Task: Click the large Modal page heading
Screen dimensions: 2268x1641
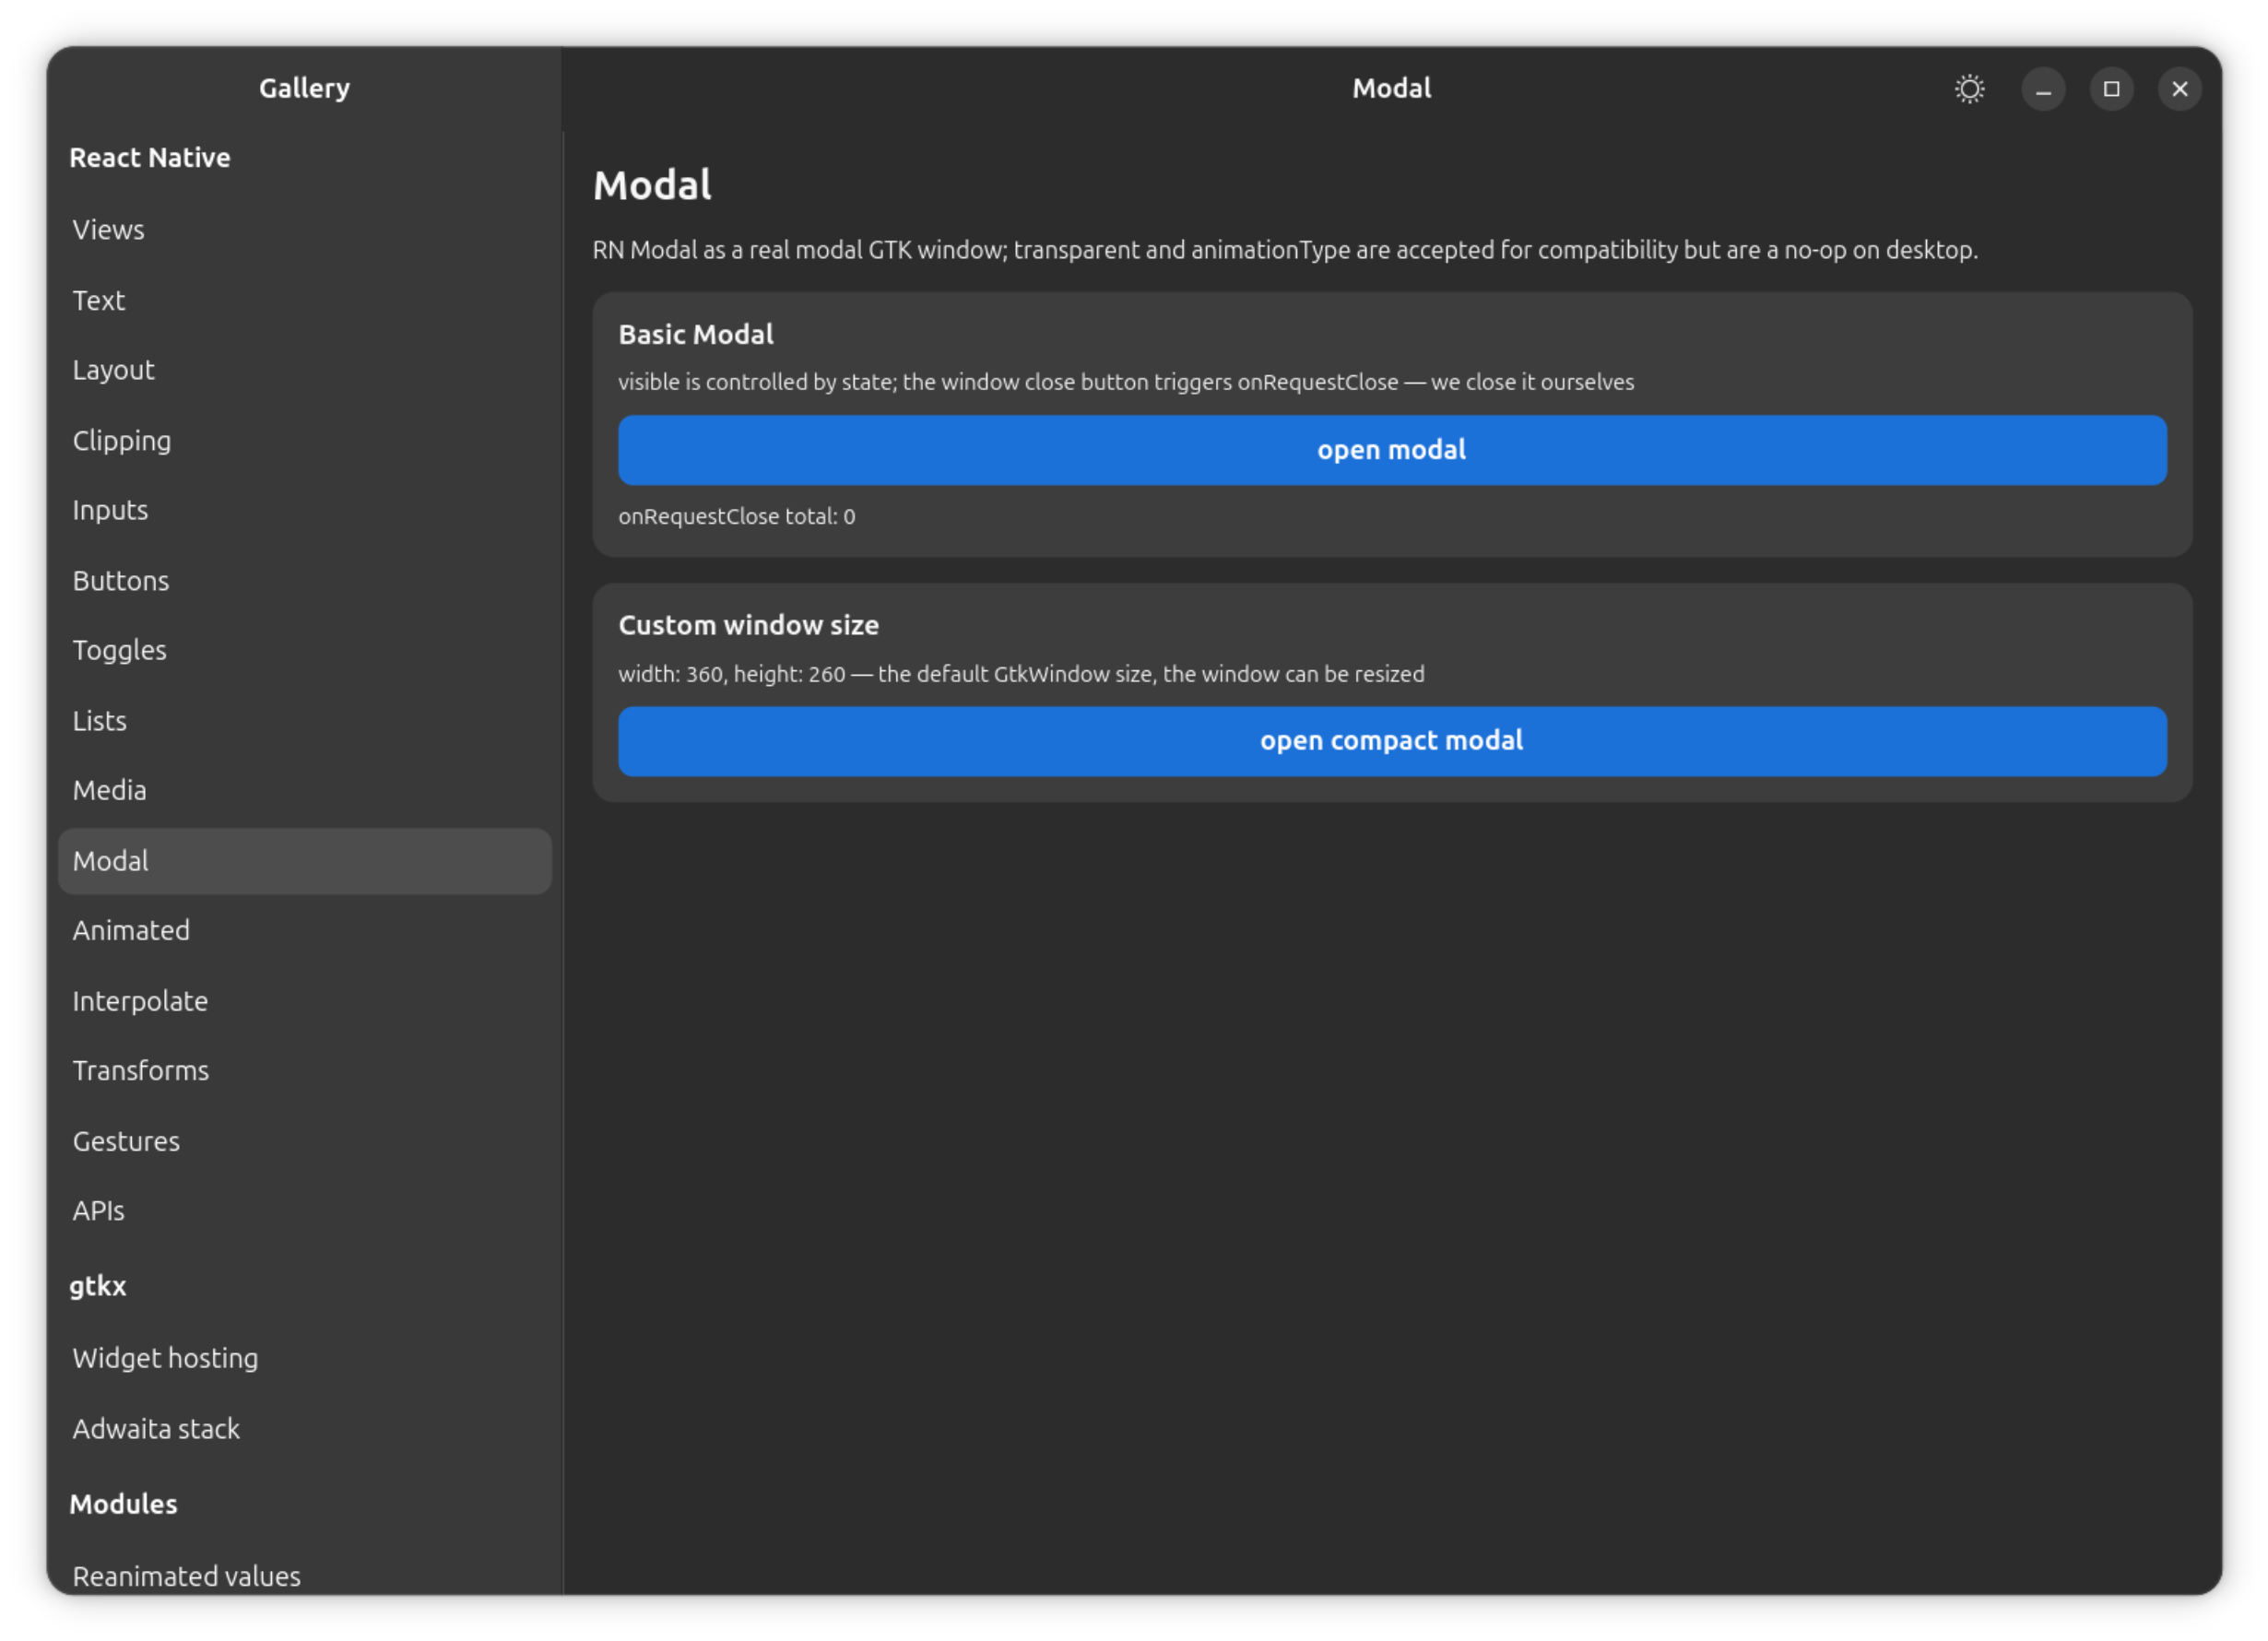Action: coord(652,185)
